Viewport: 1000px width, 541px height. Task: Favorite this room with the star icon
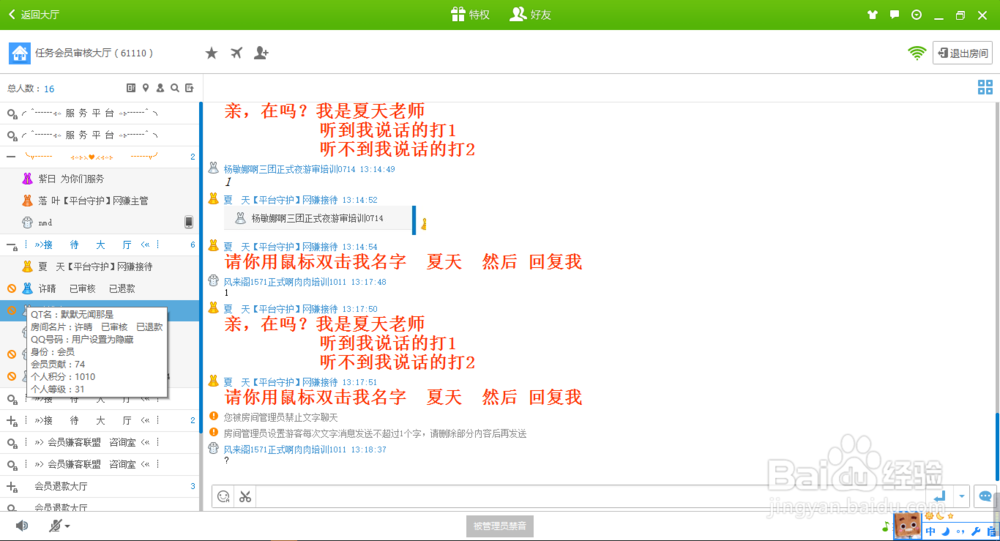(211, 53)
